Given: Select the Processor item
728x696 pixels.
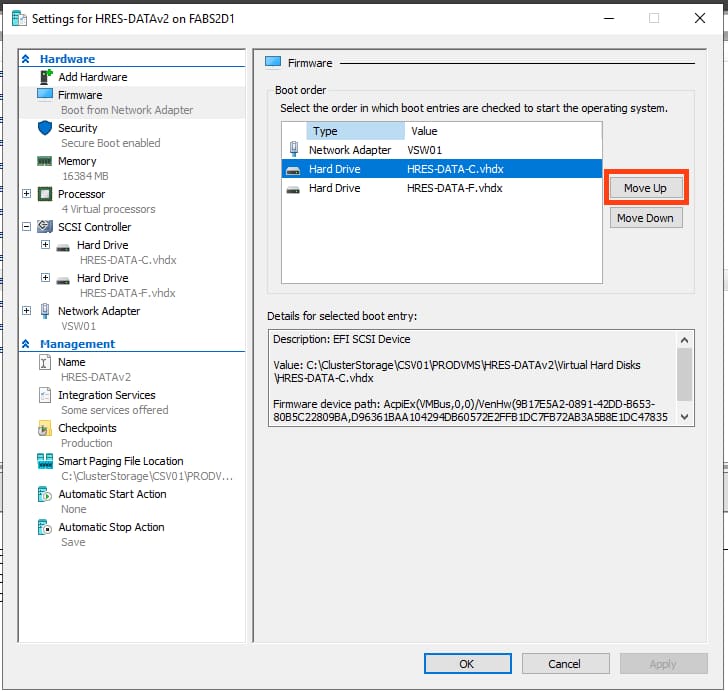Looking at the screenshot, I should (81, 194).
